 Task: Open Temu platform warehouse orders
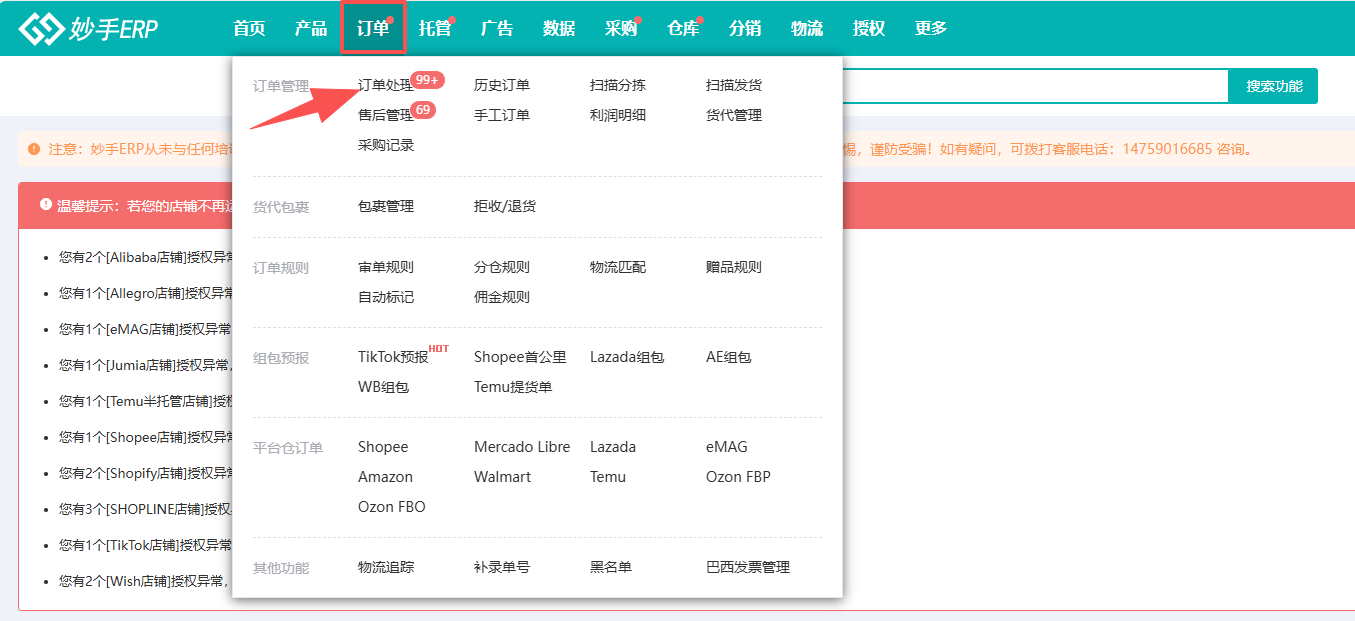pyautogui.click(x=608, y=478)
